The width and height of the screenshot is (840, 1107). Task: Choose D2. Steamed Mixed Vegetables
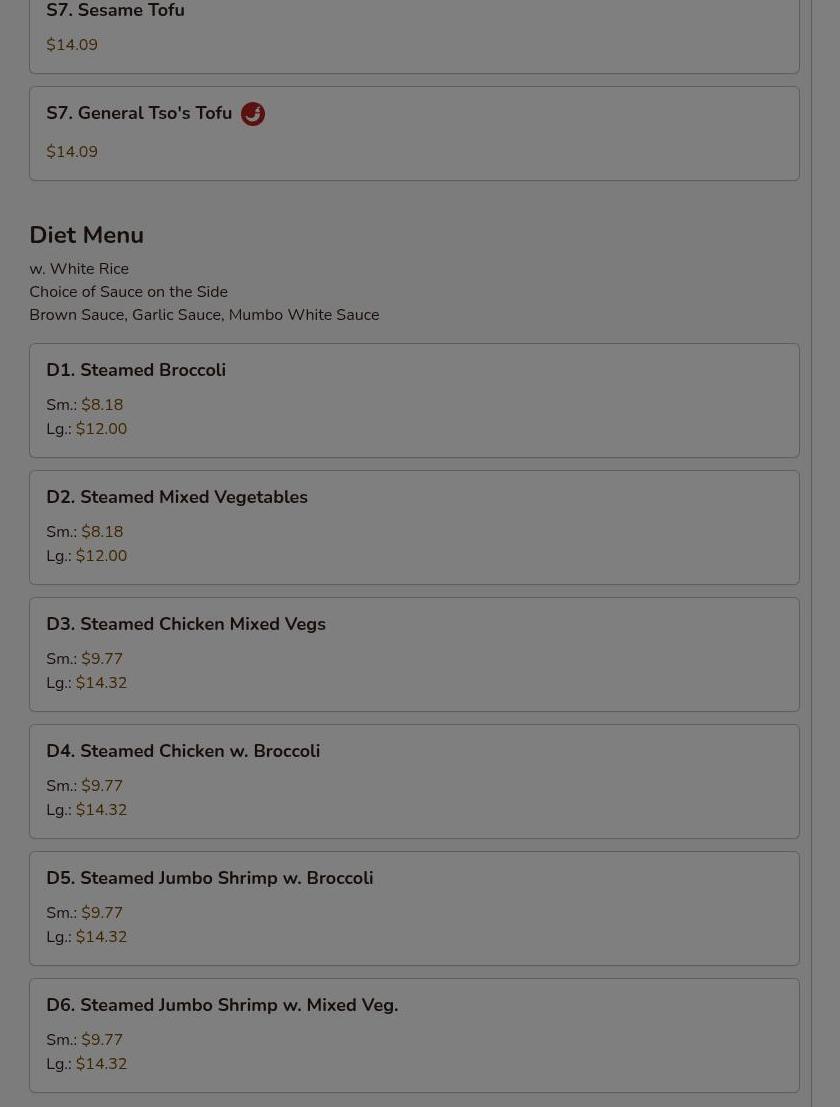pyautogui.click(x=414, y=527)
